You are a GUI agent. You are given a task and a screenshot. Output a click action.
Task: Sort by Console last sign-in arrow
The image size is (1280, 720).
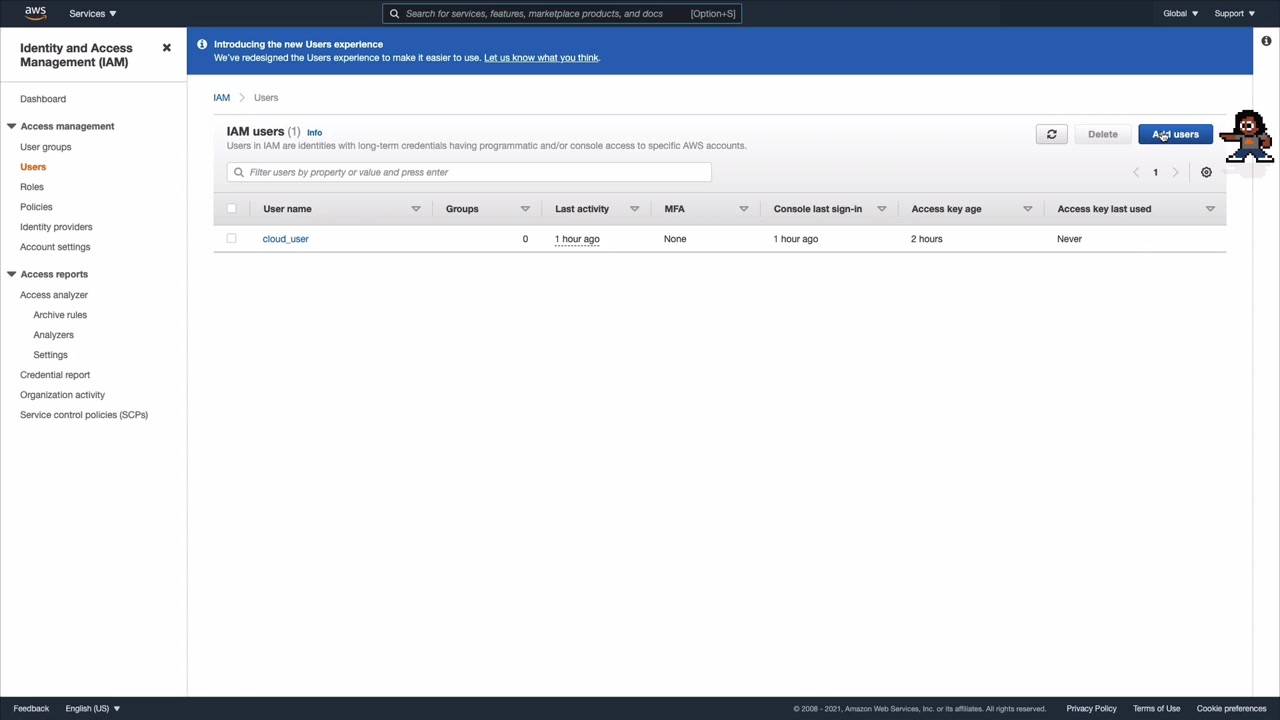(x=881, y=209)
